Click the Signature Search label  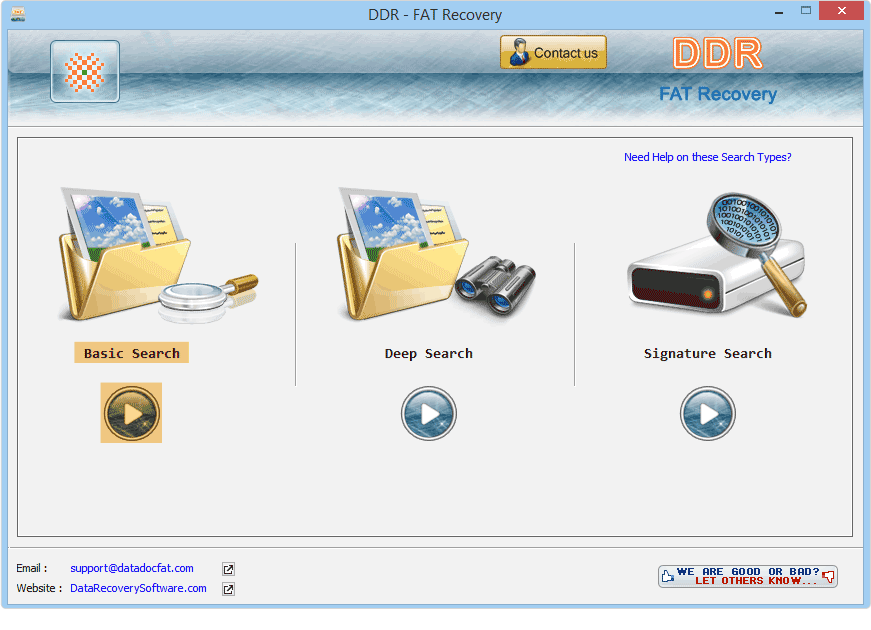[x=707, y=353]
